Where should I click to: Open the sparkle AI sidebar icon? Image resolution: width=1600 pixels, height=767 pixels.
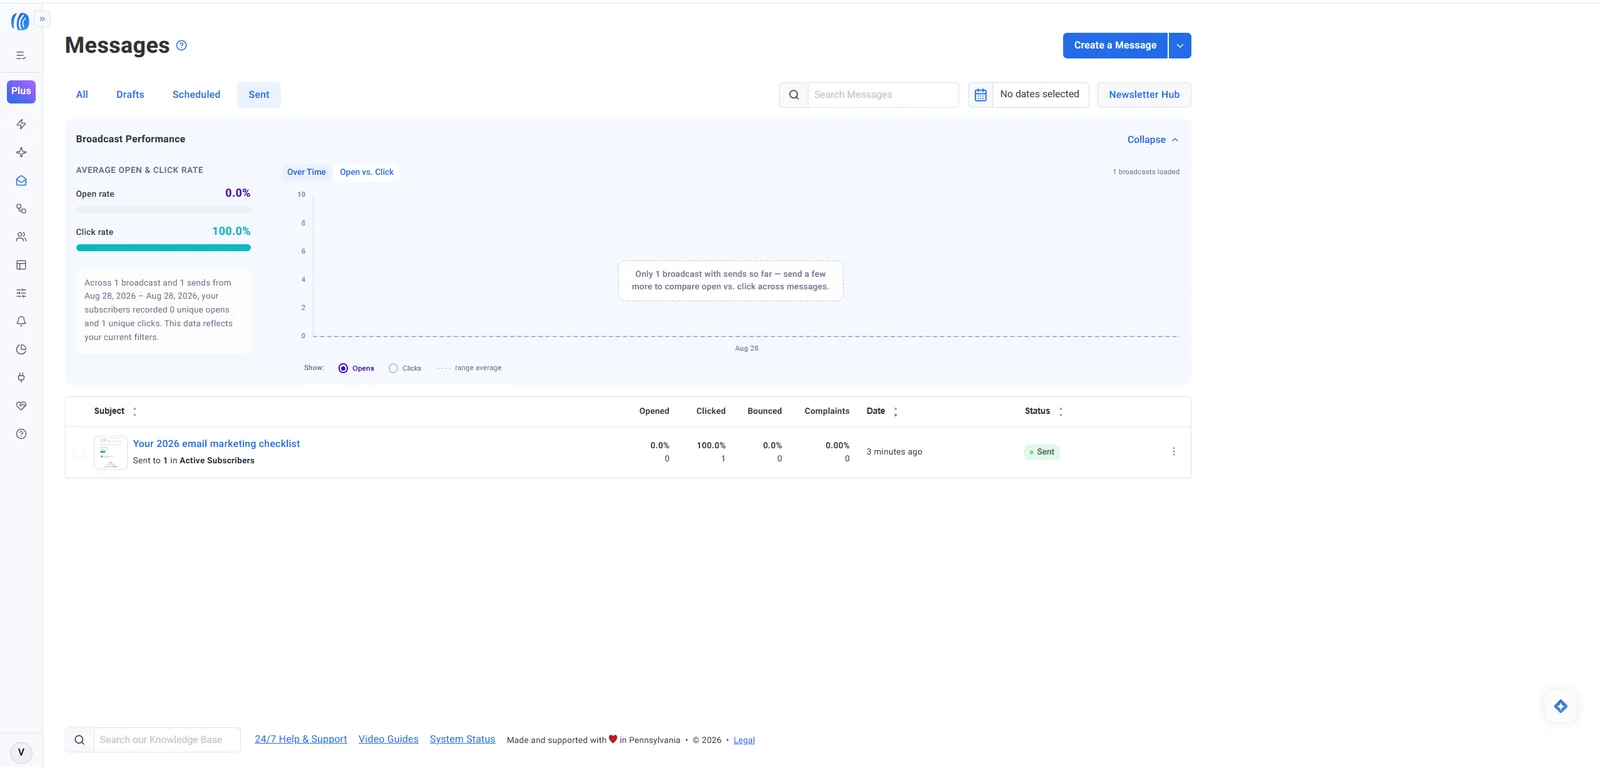21,153
